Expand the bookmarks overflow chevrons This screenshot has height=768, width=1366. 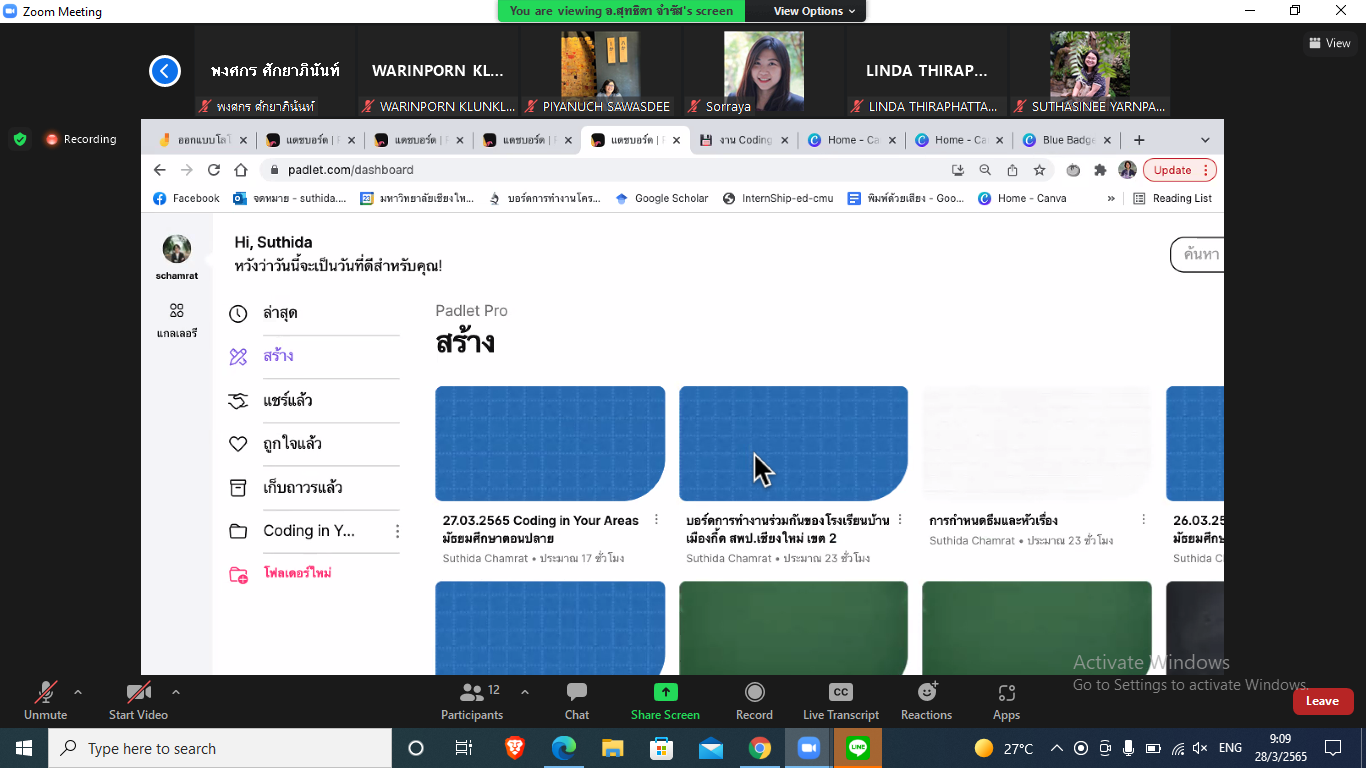[1111, 198]
